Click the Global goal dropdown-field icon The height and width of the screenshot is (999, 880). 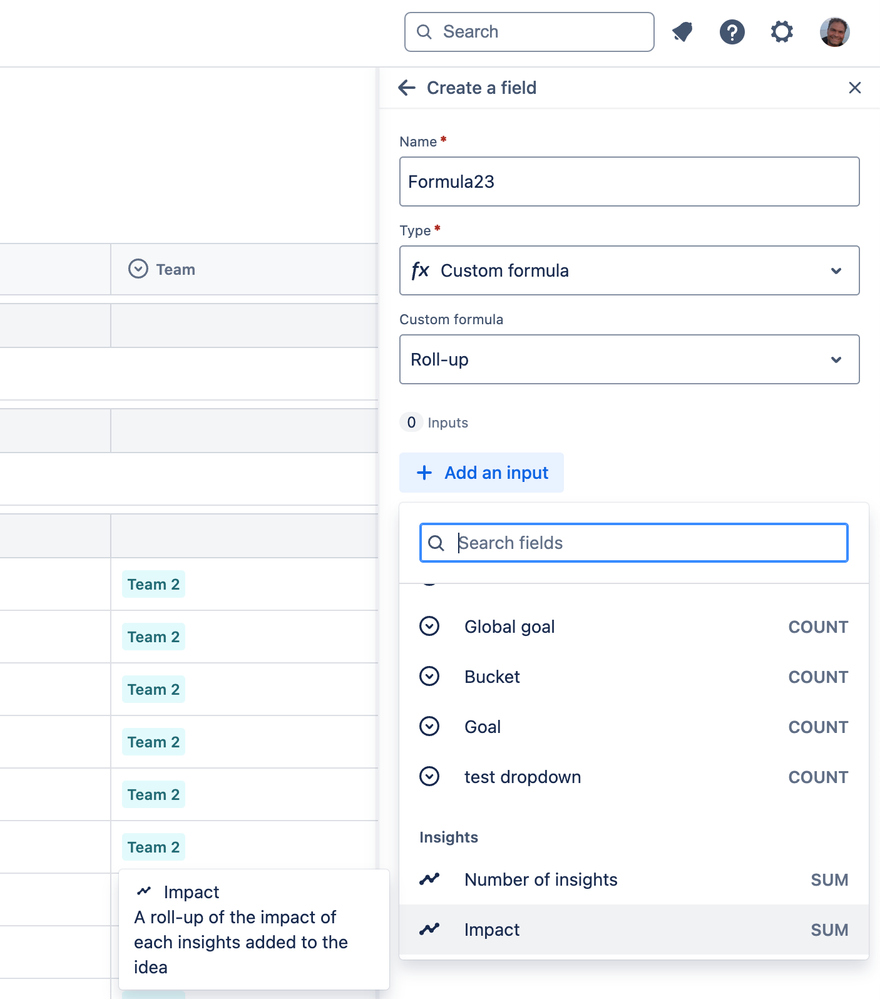coord(429,627)
